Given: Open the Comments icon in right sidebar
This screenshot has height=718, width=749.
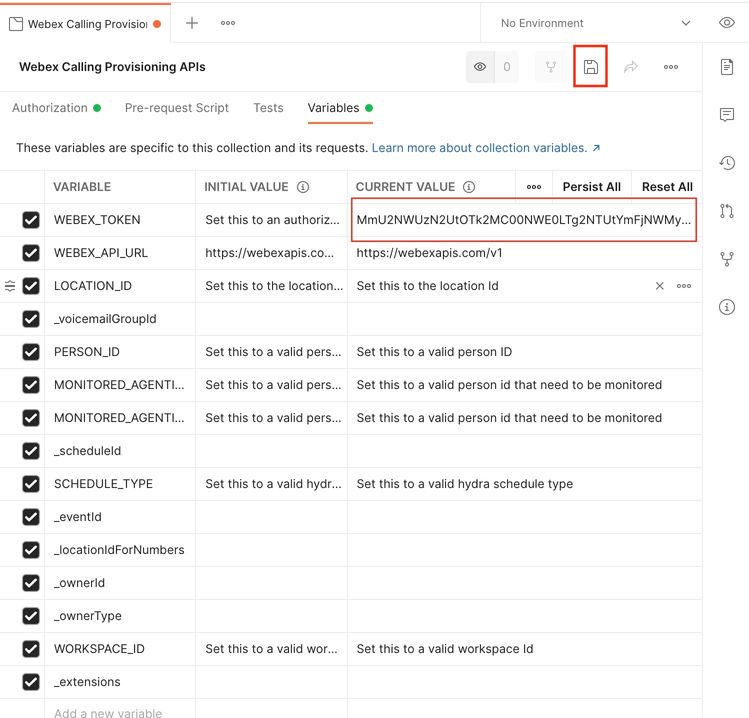Looking at the screenshot, I should click(x=727, y=115).
